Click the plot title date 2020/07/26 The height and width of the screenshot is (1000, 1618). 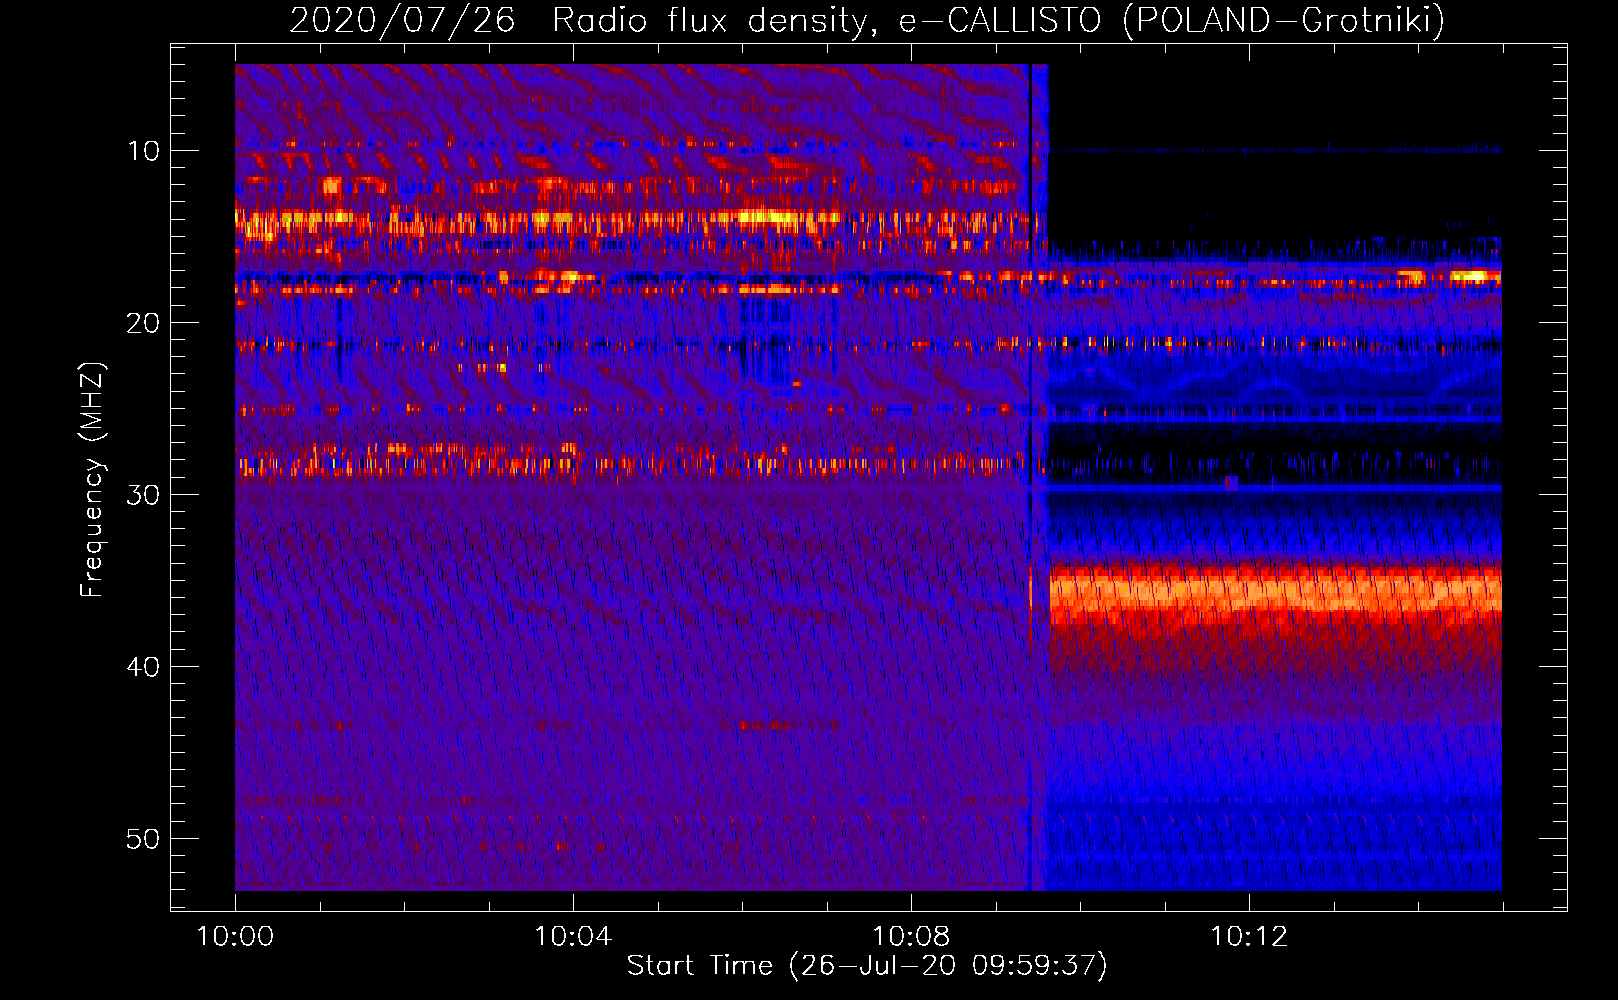point(402,20)
